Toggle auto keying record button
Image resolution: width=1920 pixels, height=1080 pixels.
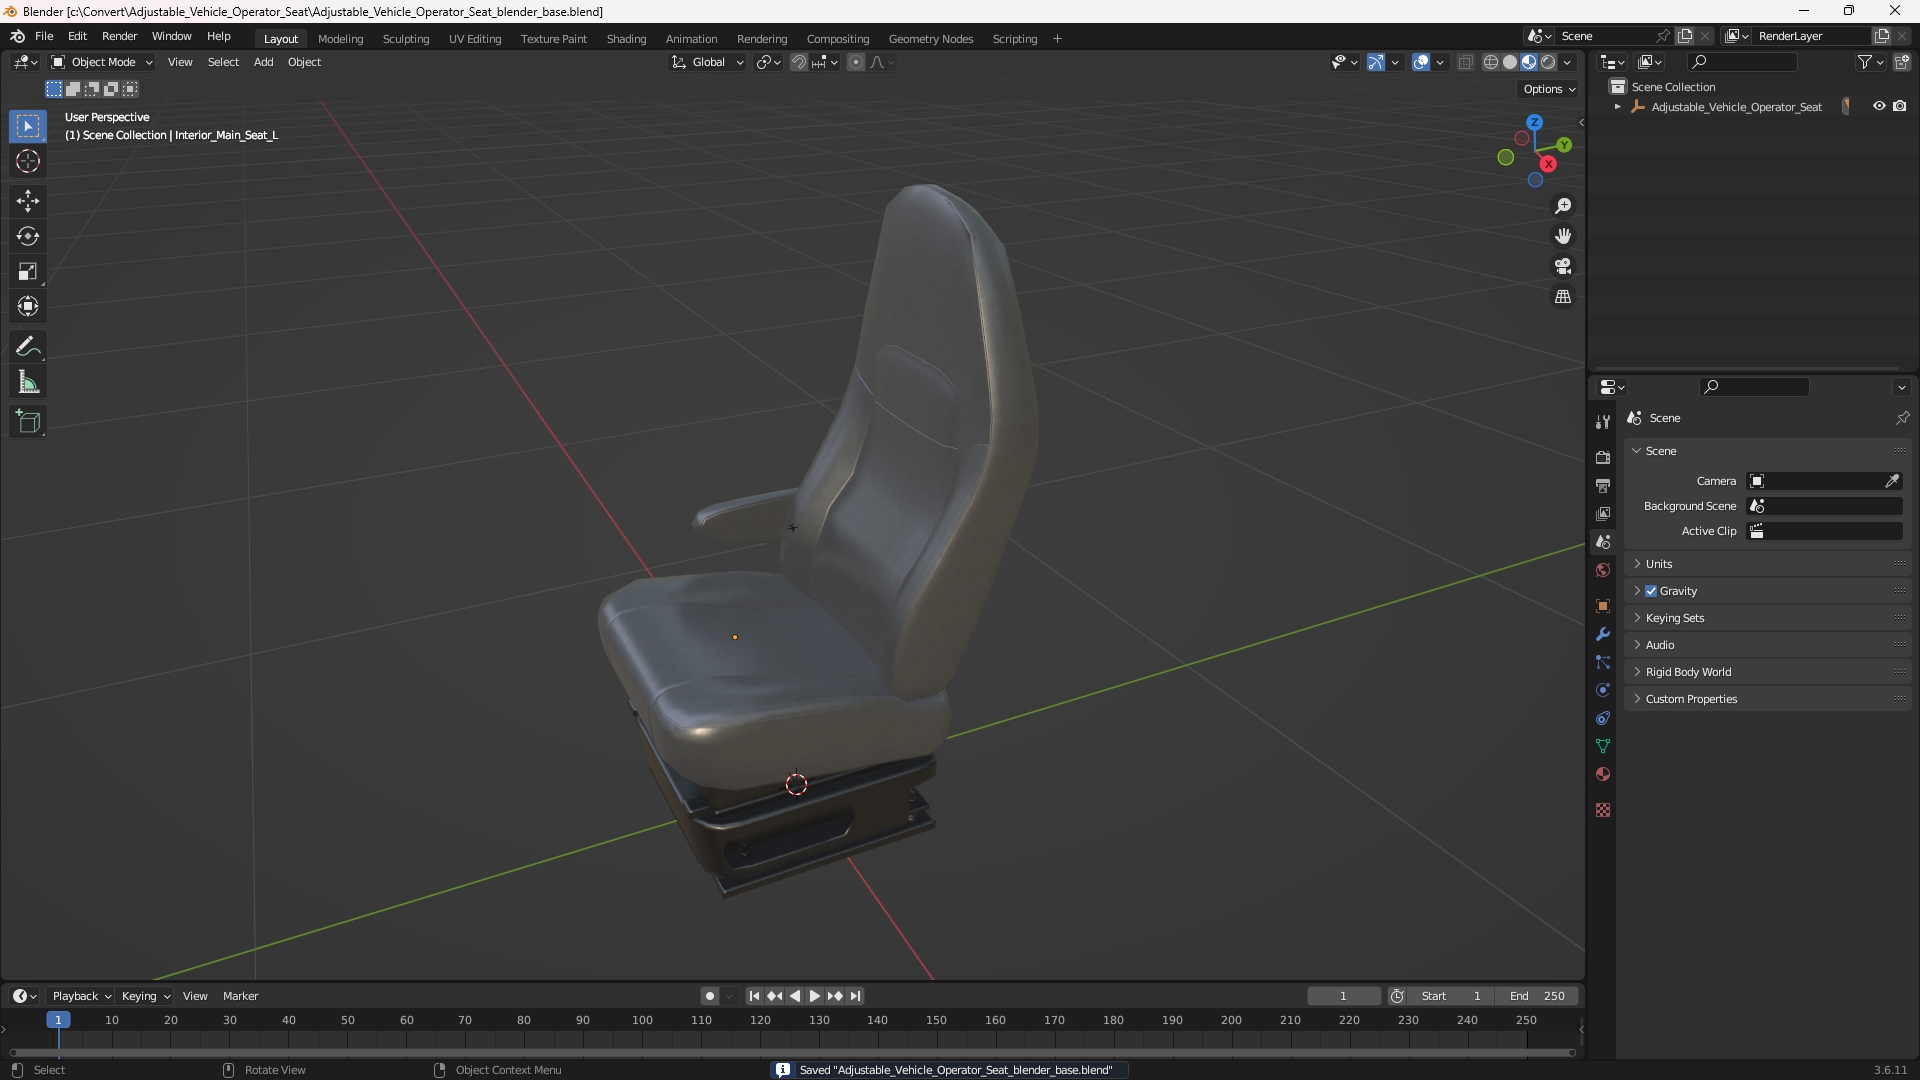coord(710,996)
